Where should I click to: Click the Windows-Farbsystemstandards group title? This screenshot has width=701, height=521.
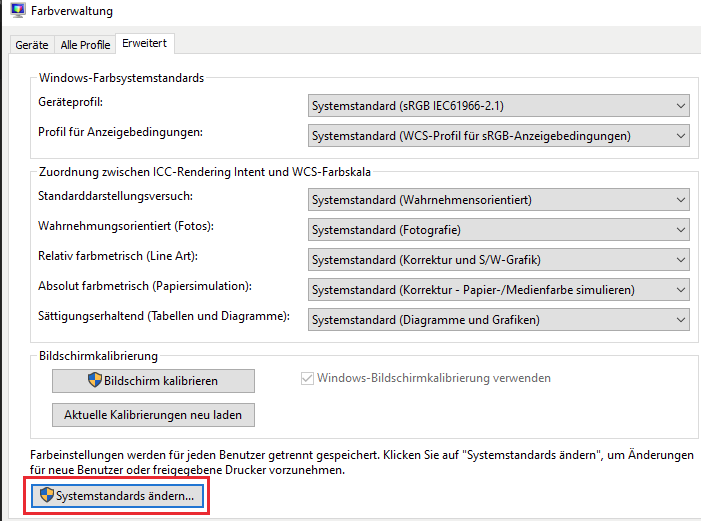pyautogui.click(x=122, y=78)
